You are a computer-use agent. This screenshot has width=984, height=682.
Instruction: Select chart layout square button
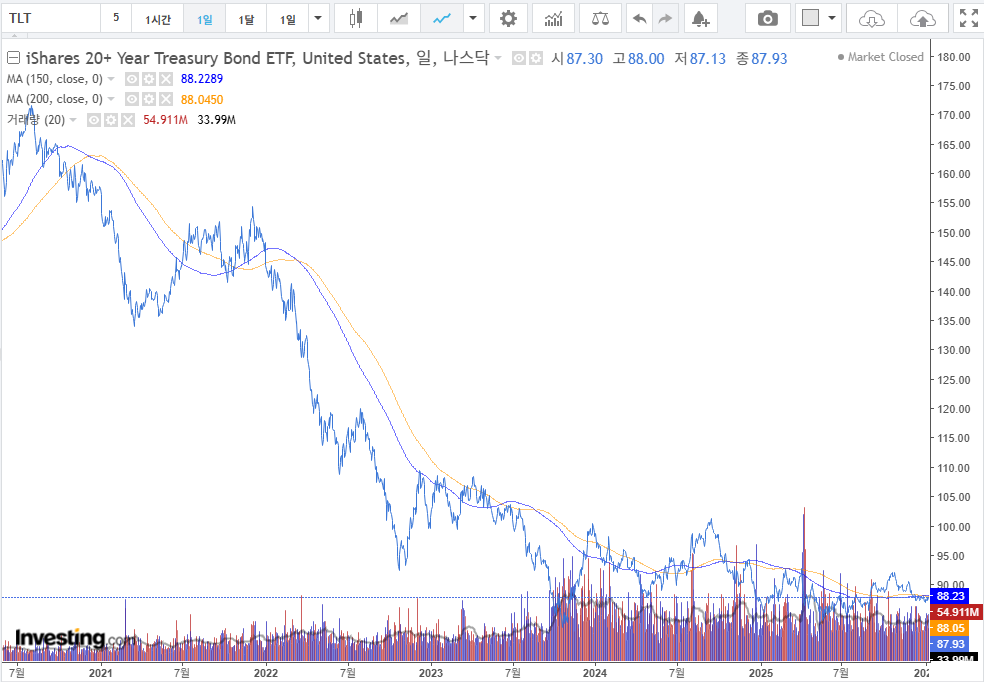[811, 18]
